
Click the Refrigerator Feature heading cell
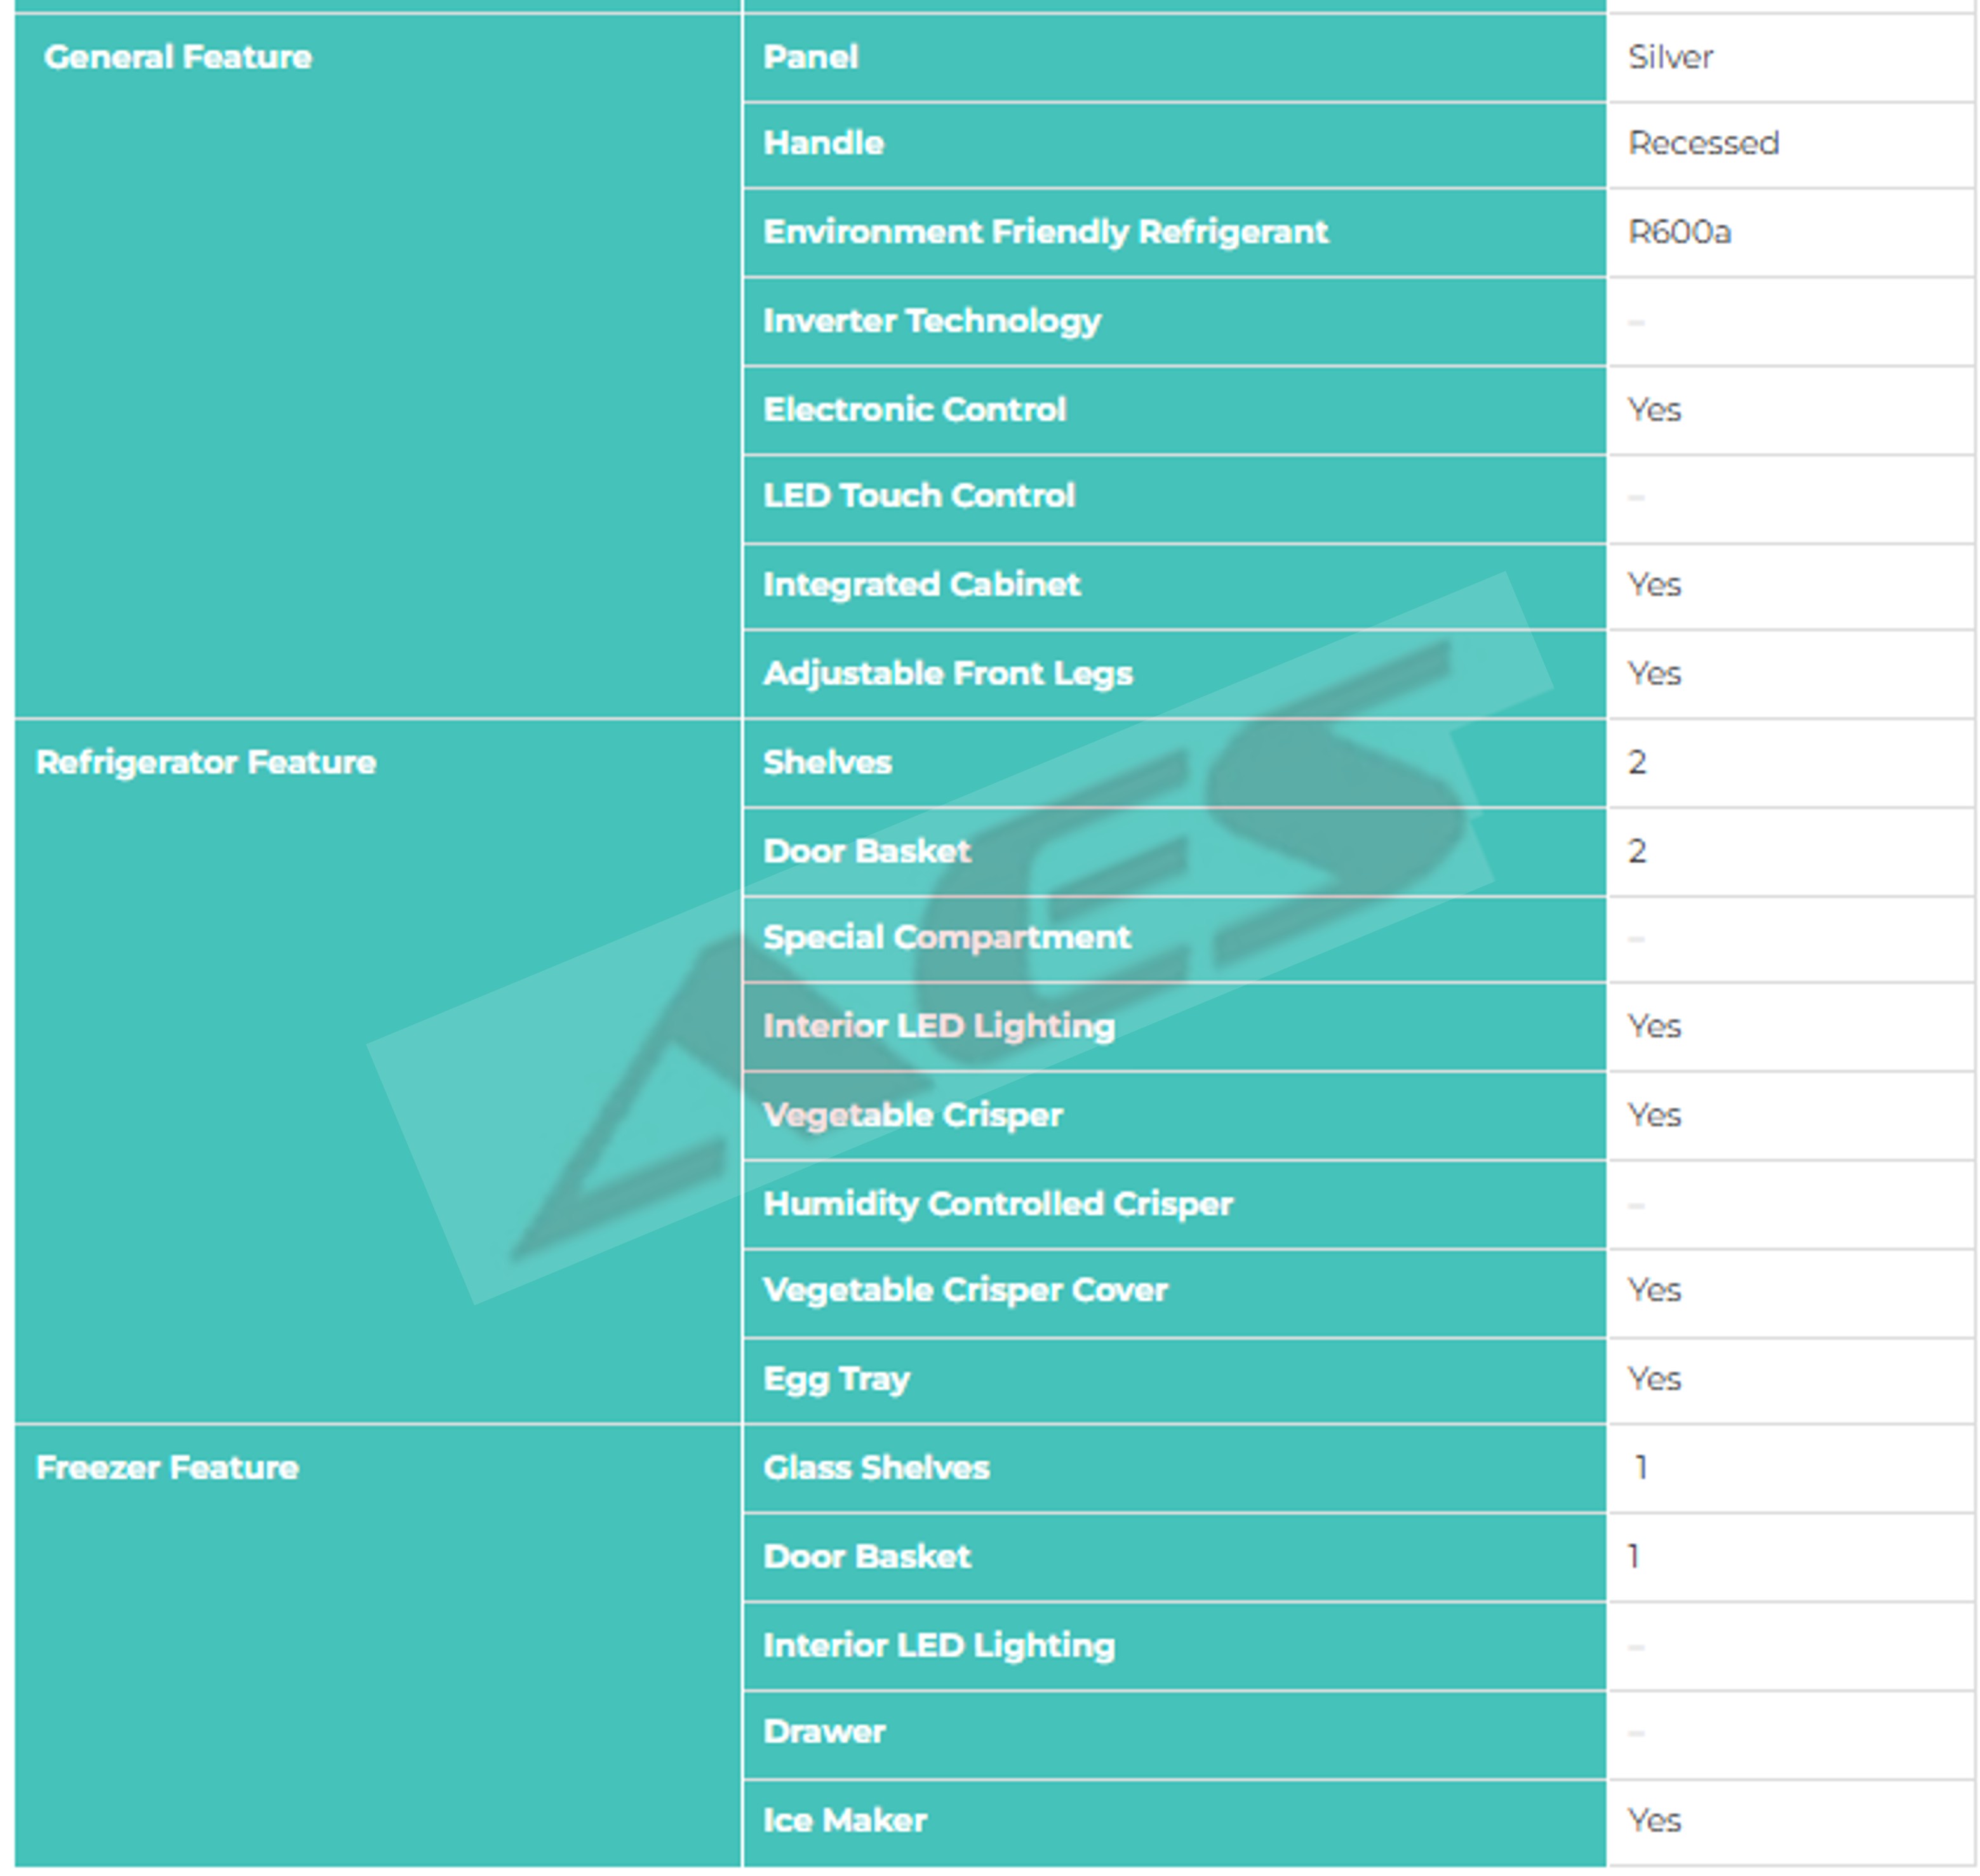[x=206, y=762]
